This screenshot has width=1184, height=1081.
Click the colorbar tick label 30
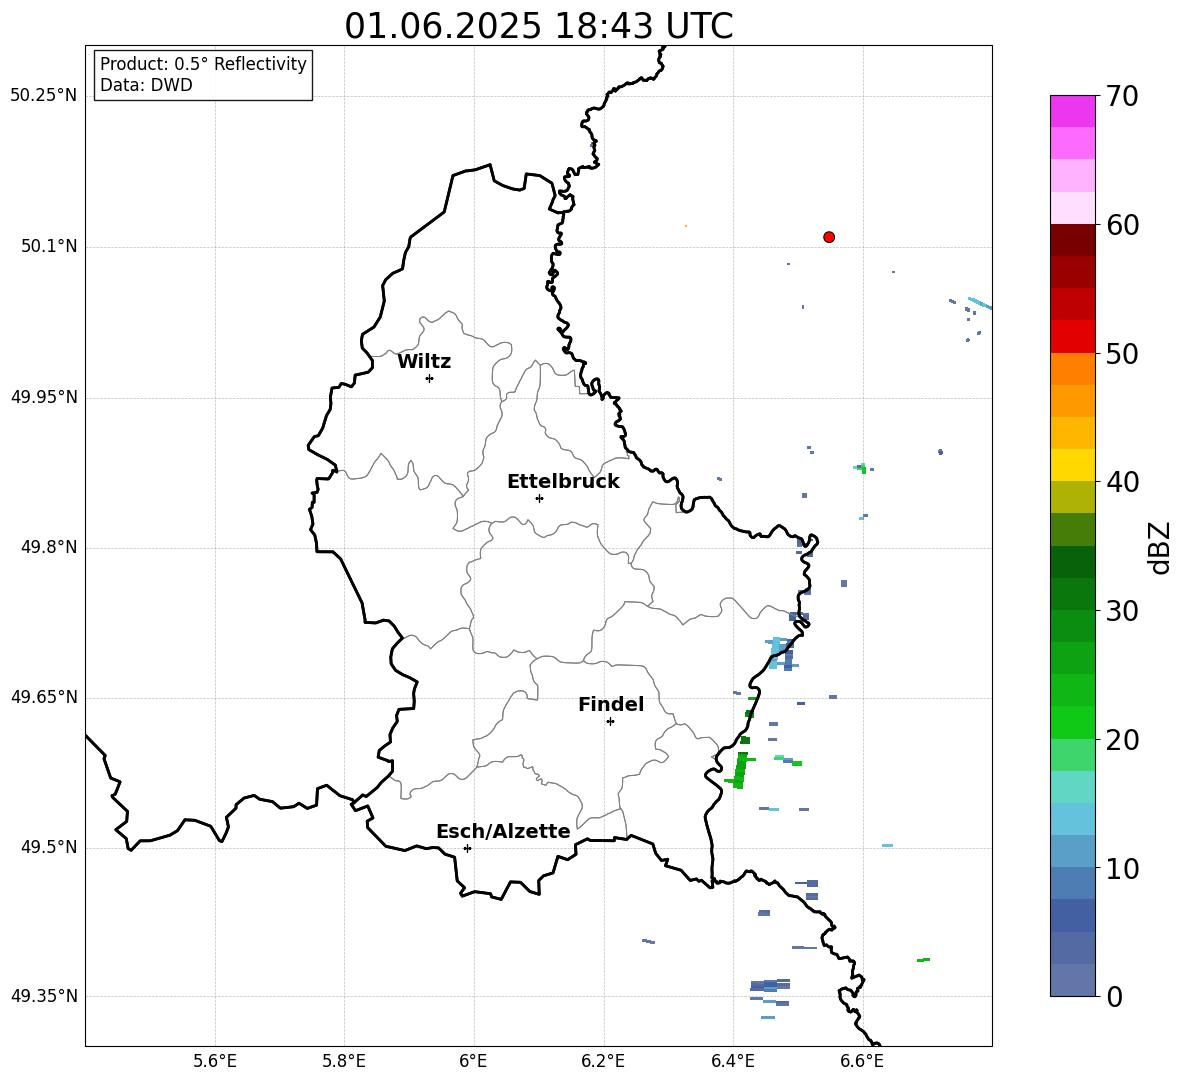coord(1122,611)
